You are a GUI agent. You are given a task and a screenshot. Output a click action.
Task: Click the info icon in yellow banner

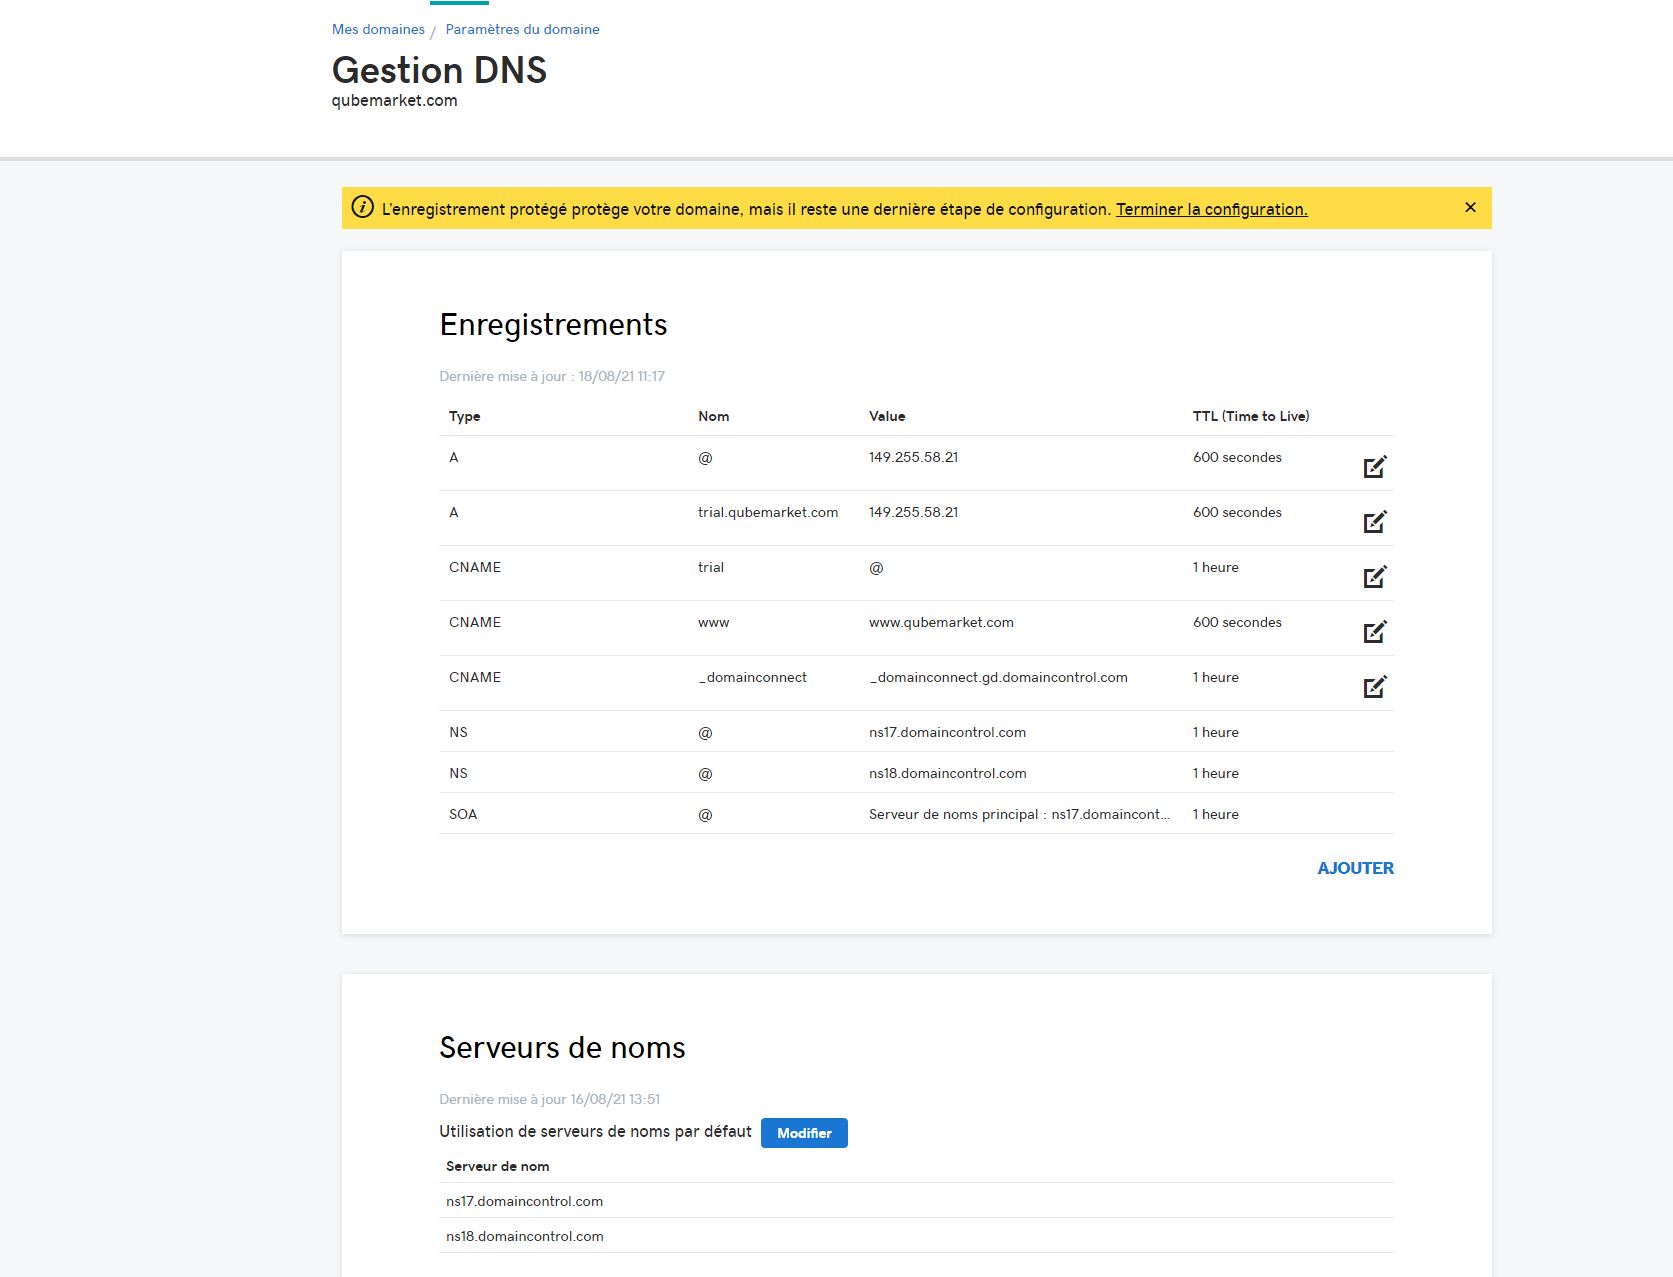coord(363,208)
